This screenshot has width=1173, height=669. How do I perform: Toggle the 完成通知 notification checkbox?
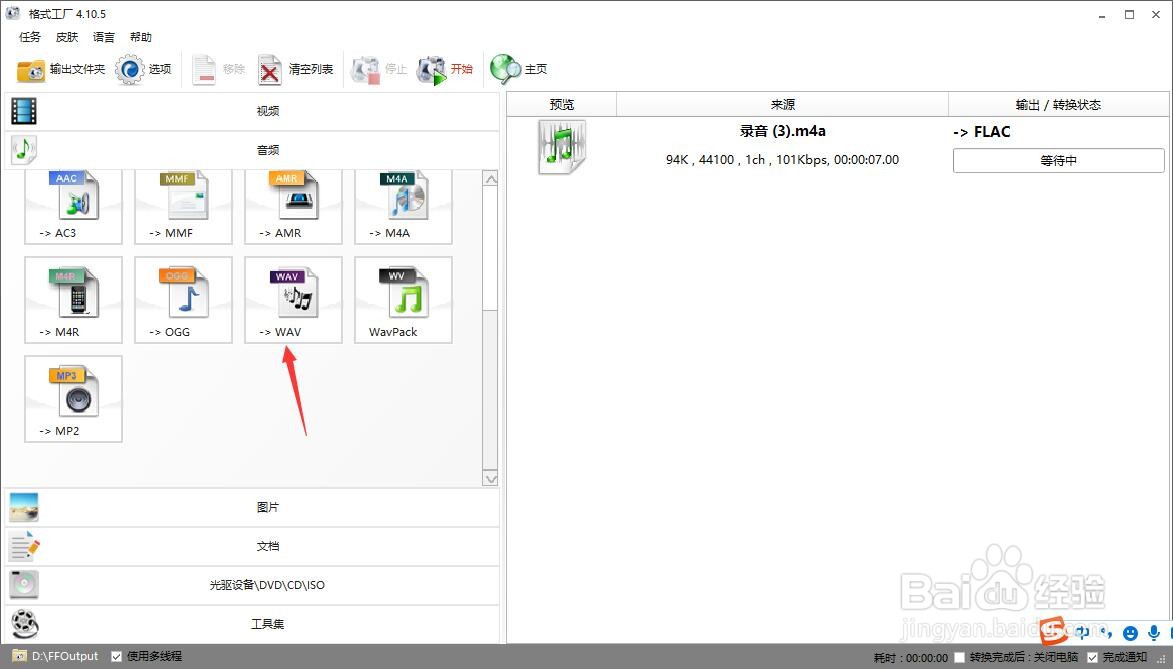(1092, 657)
